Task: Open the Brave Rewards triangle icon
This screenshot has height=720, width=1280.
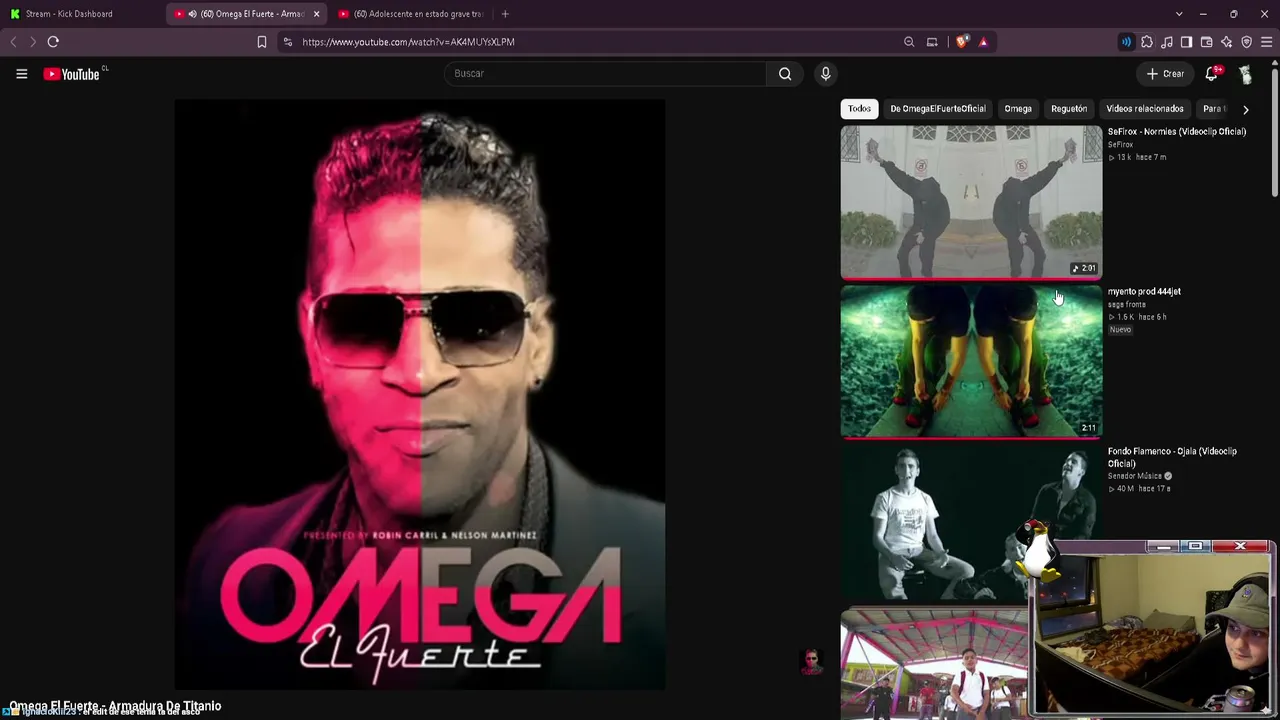Action: tap(983, 42)
